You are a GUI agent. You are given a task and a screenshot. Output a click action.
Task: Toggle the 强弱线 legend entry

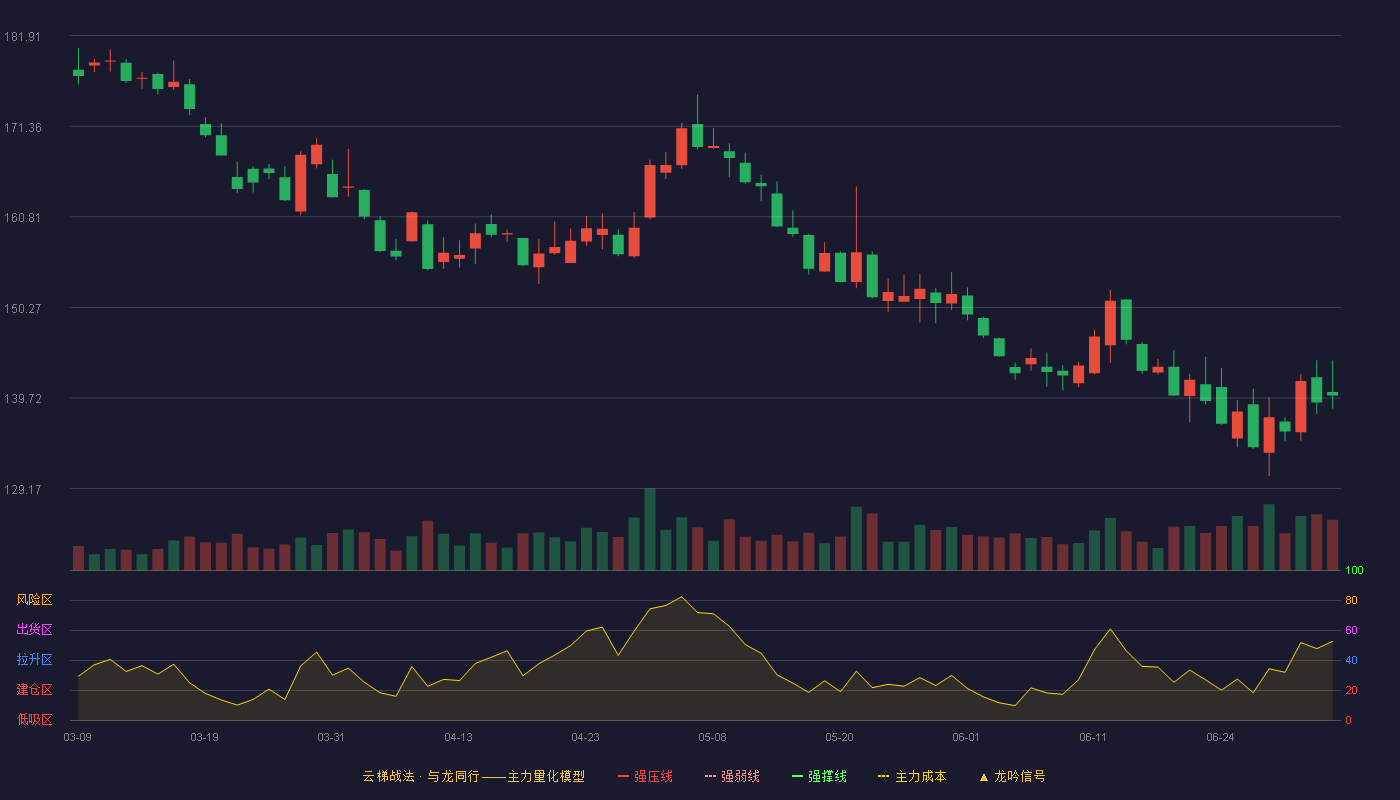point(732,776)
